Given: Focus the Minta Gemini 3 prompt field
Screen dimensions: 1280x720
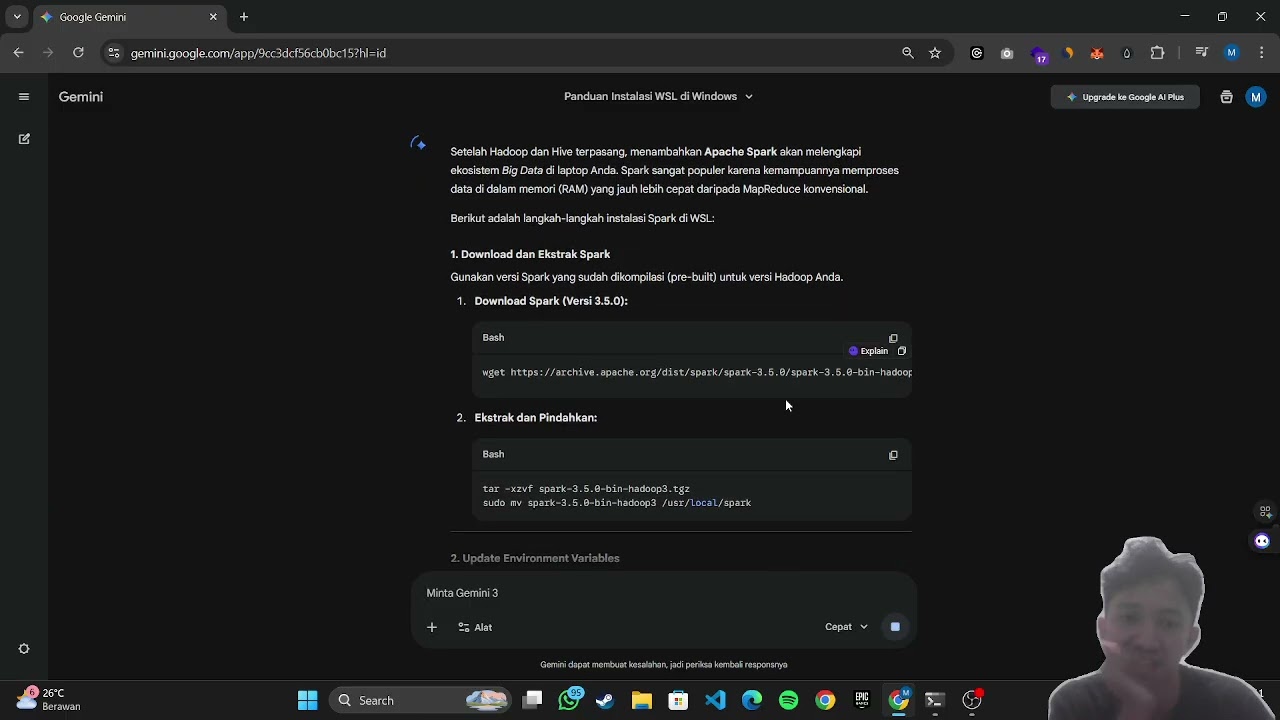Looking at the screenshot, I should coord(664,593).
